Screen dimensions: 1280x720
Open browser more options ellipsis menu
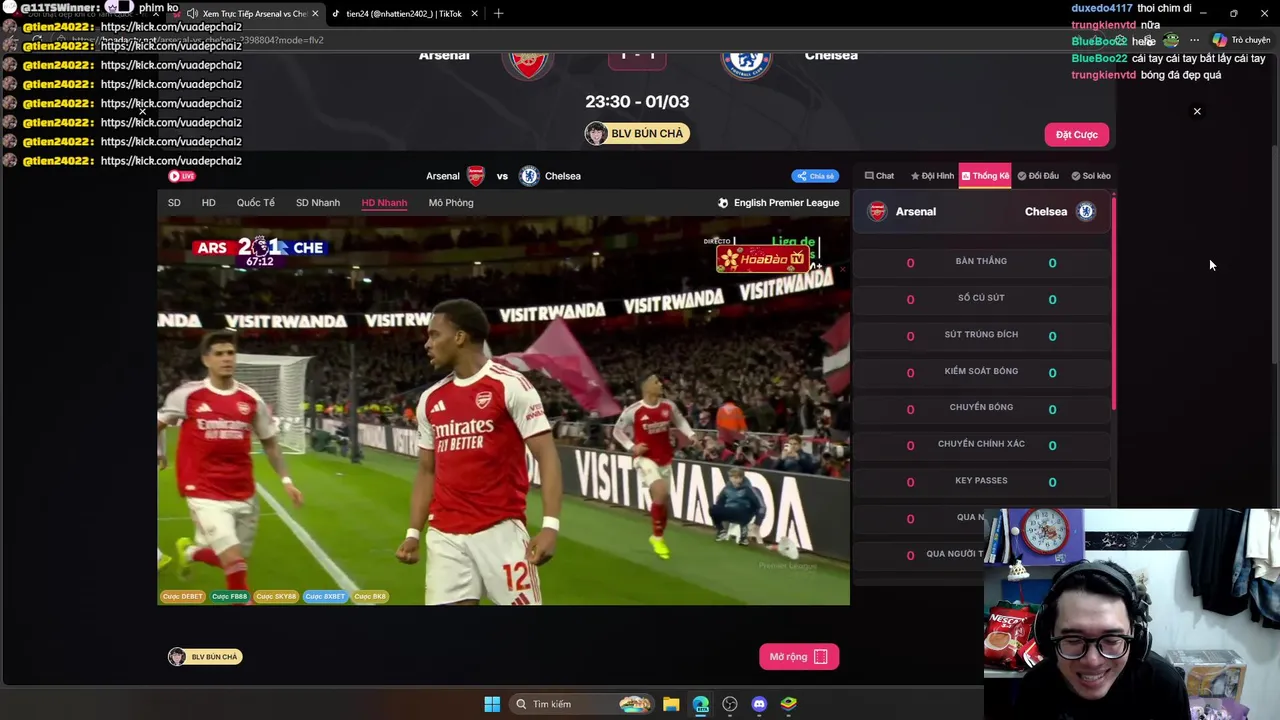click(x=1194, y=40)
